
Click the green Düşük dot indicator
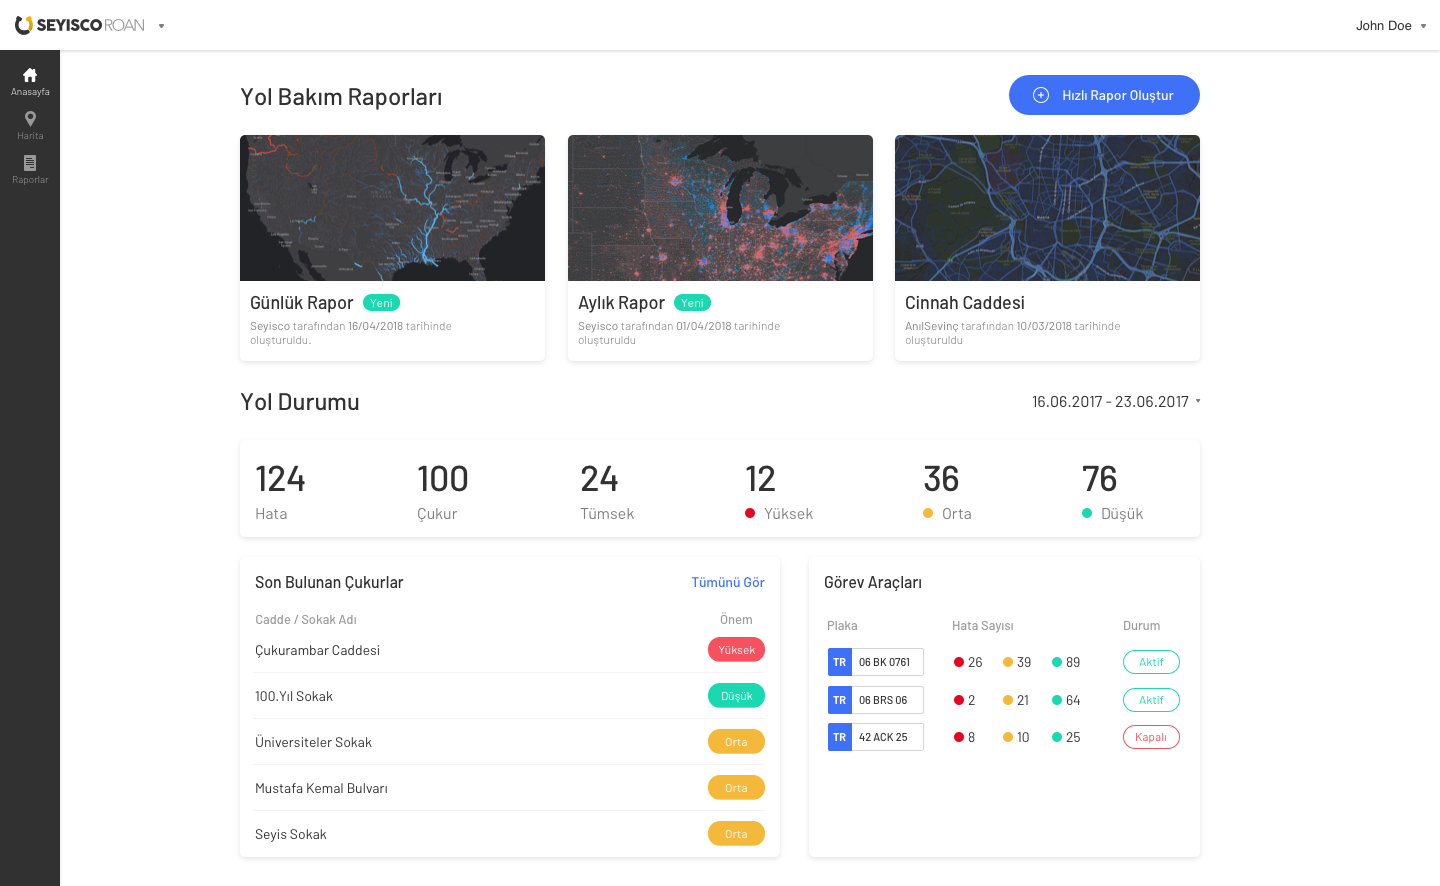(x=1087, y=513)
